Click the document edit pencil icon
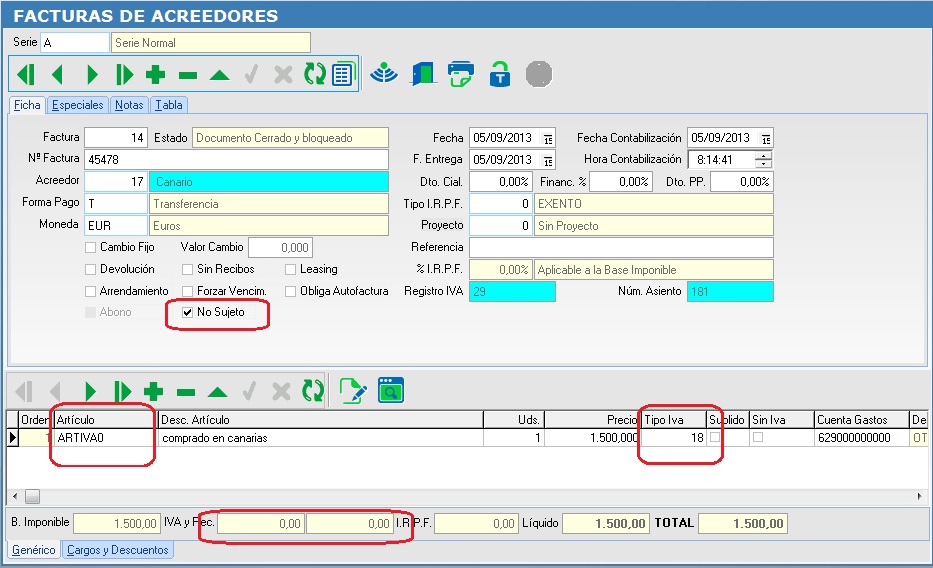 tap(353, 391)
